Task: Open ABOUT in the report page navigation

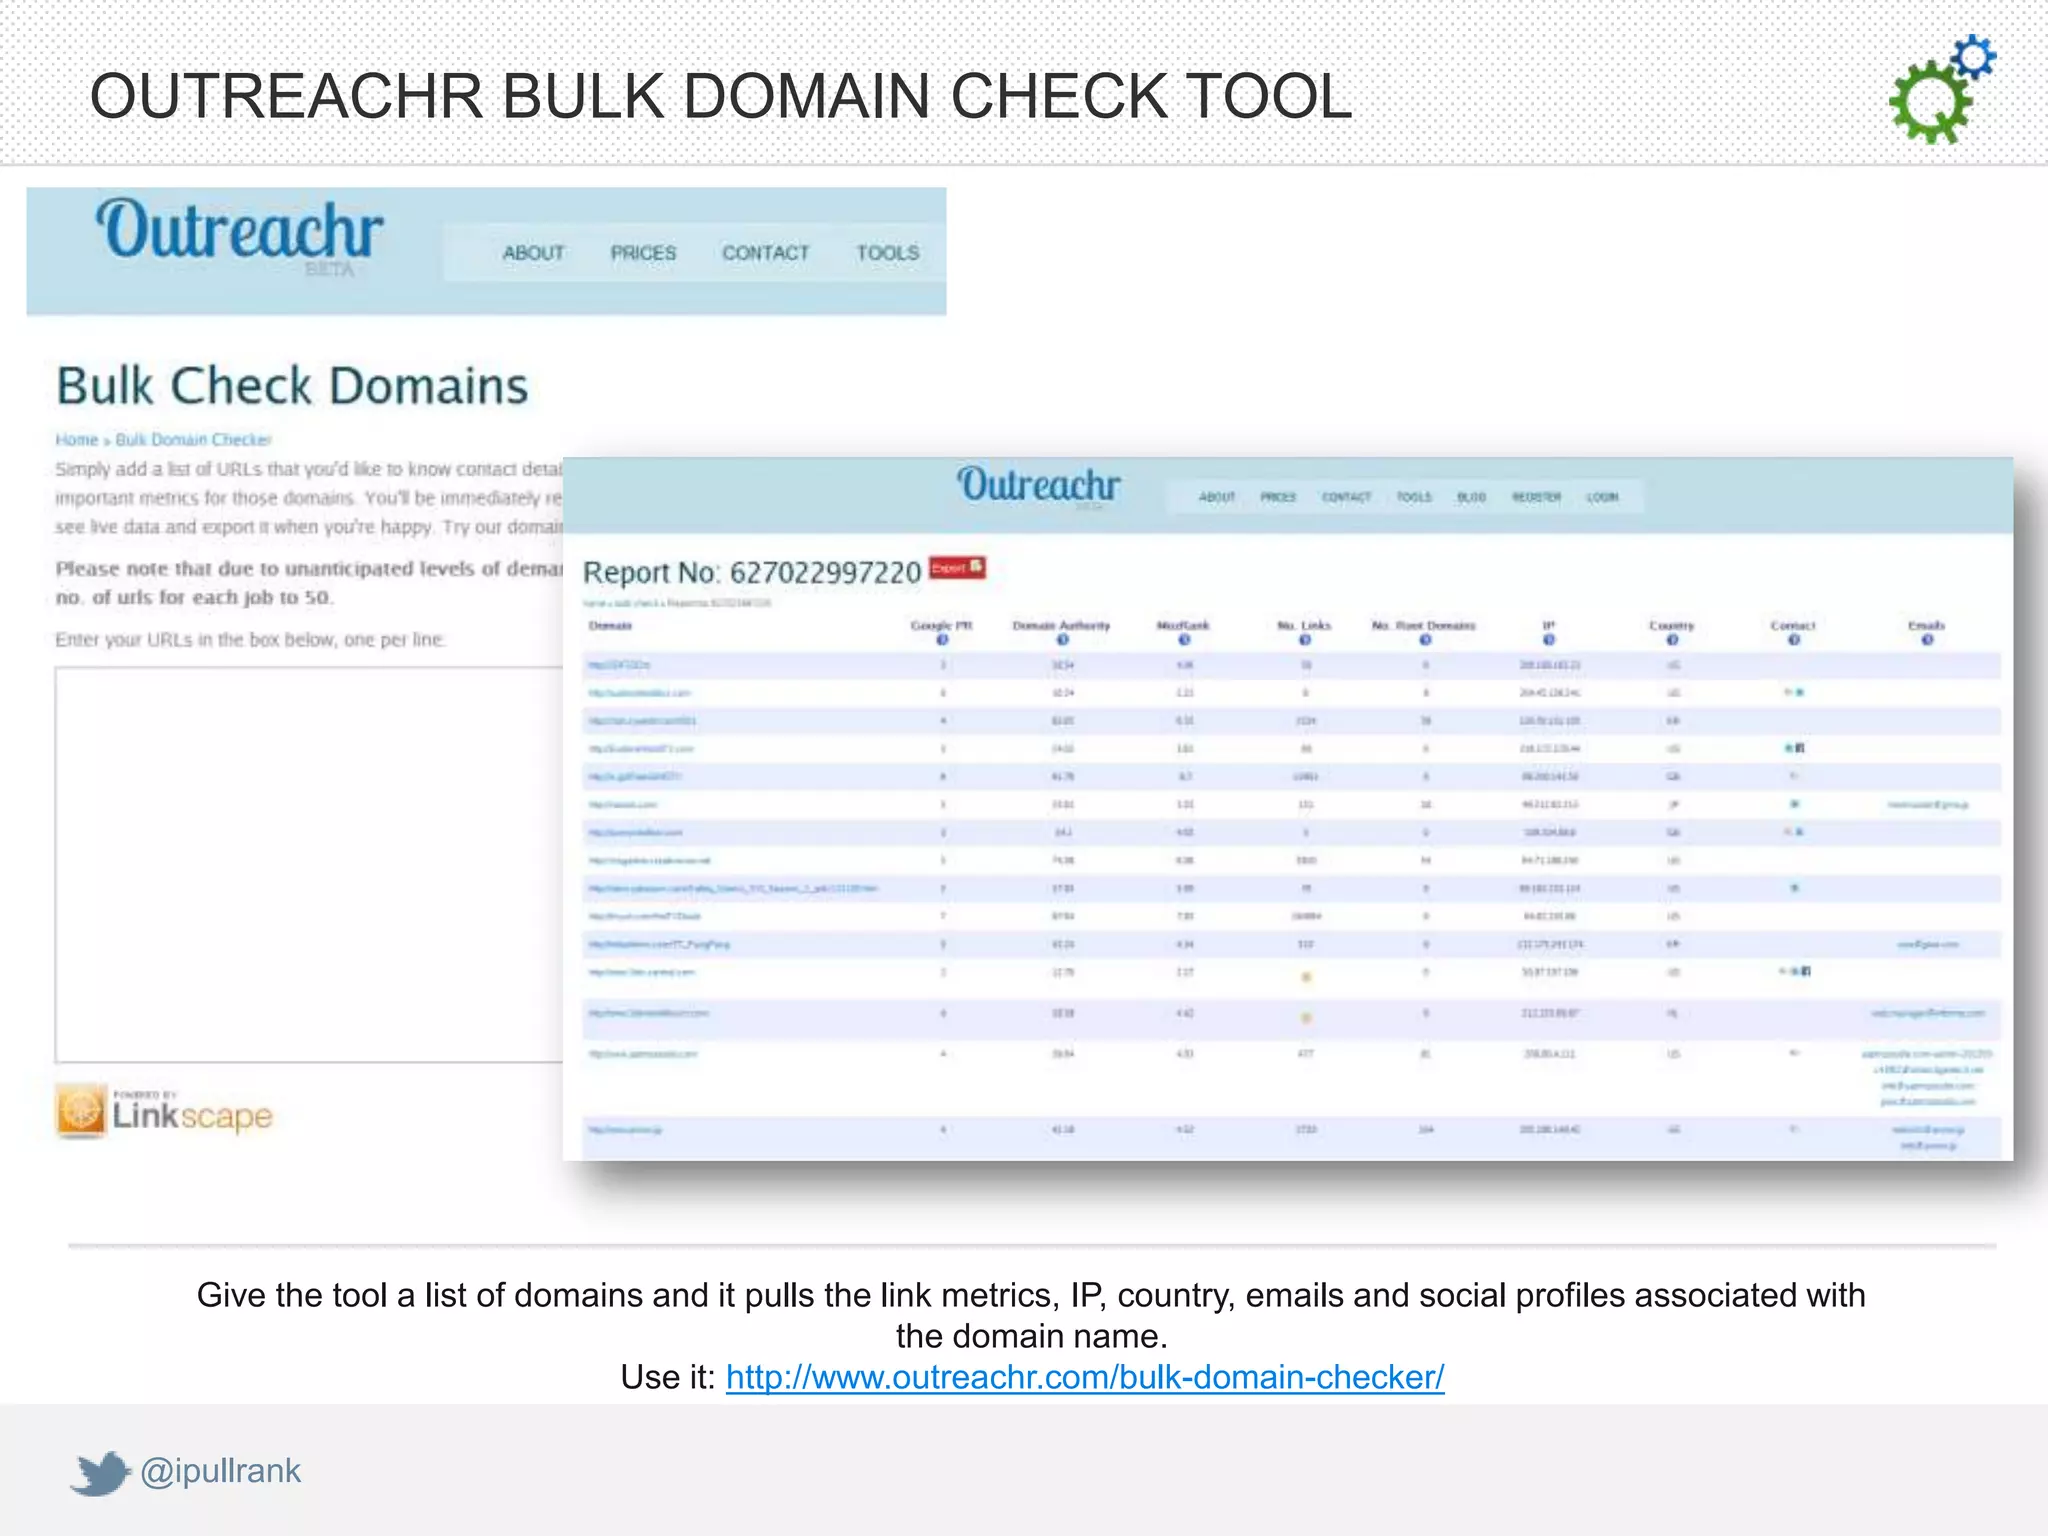Action: tap(1217, 497)
